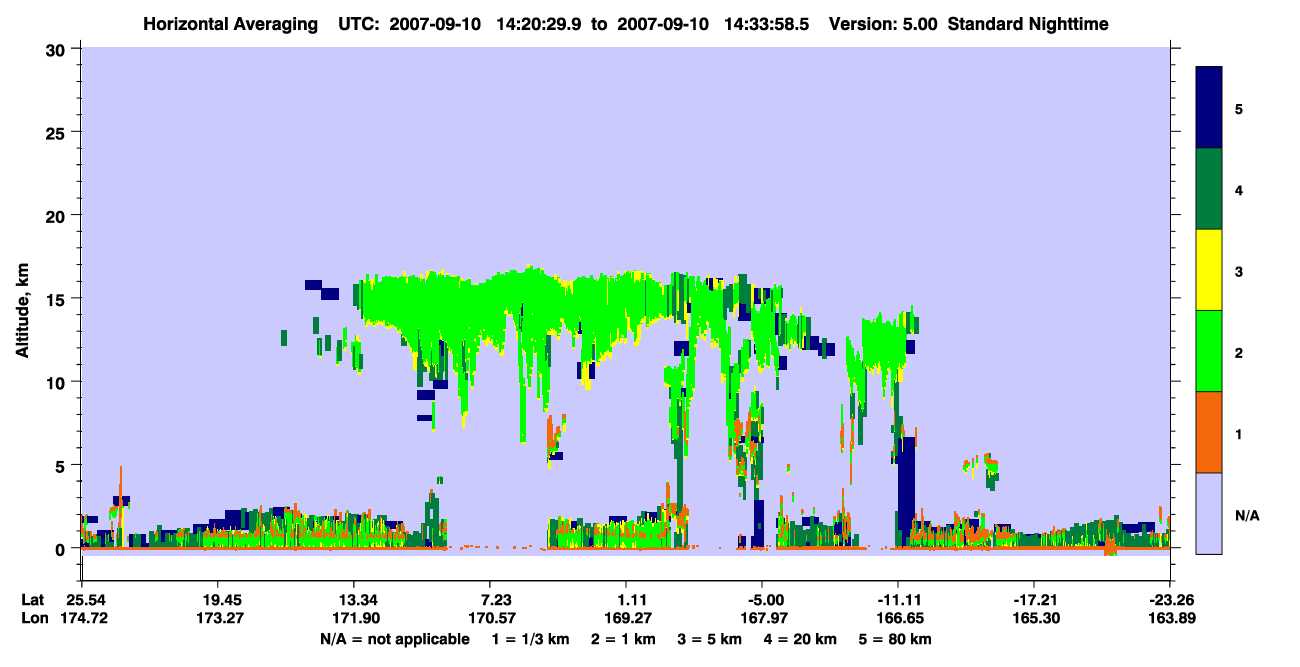Click the tall dark blue column near -11.11 latitude
1300x667 pixels.
(906, 490)
